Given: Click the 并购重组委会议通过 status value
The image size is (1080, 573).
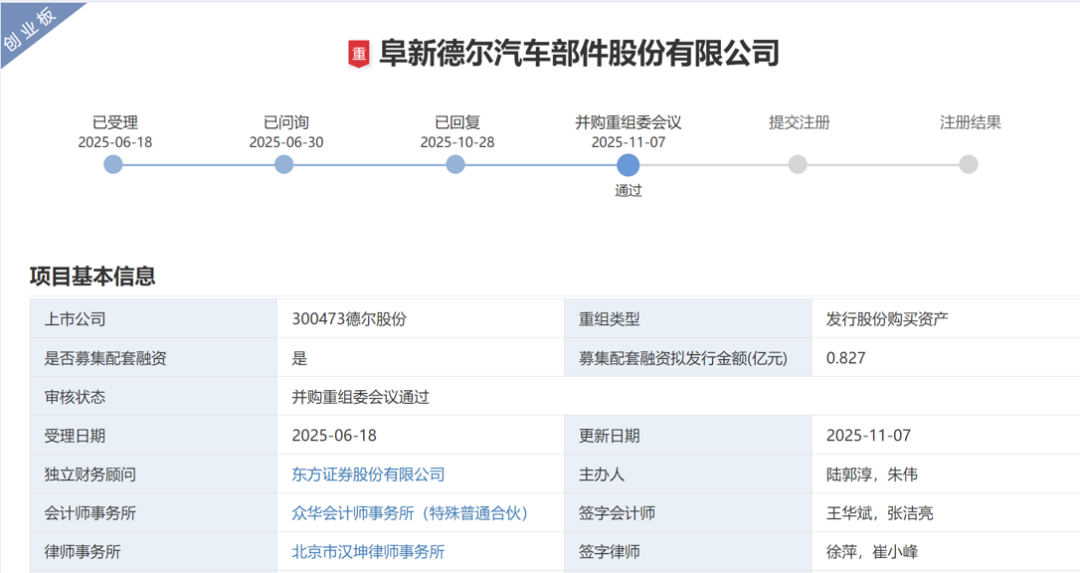Looking at the screenshot, I should pos(360,397).
